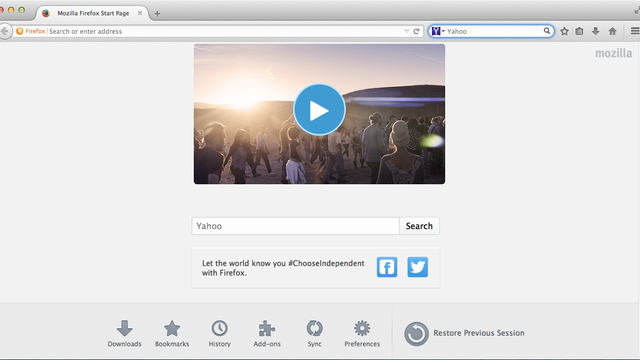Screen dimensions: 640x360
Task: Open the Sync setup shortcut
Action: pyautogui.click(x=314, y=333)
